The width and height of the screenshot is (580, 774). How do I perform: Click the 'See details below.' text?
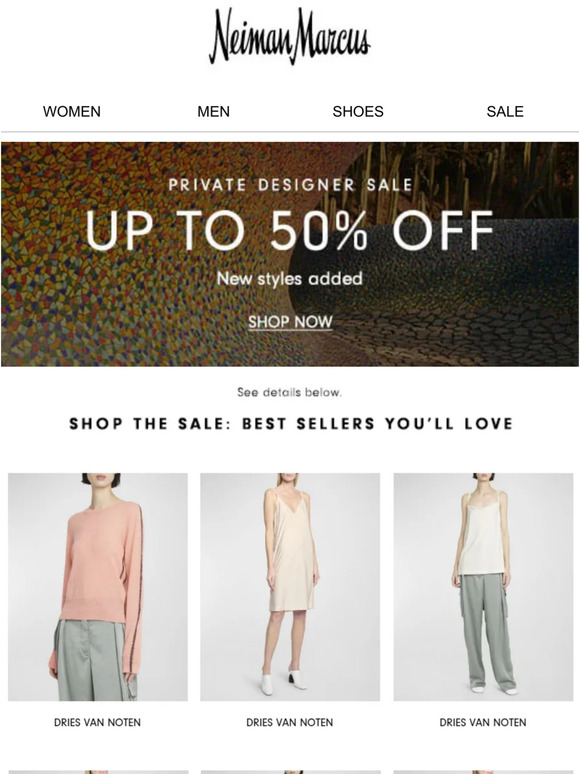coord(290,392)
